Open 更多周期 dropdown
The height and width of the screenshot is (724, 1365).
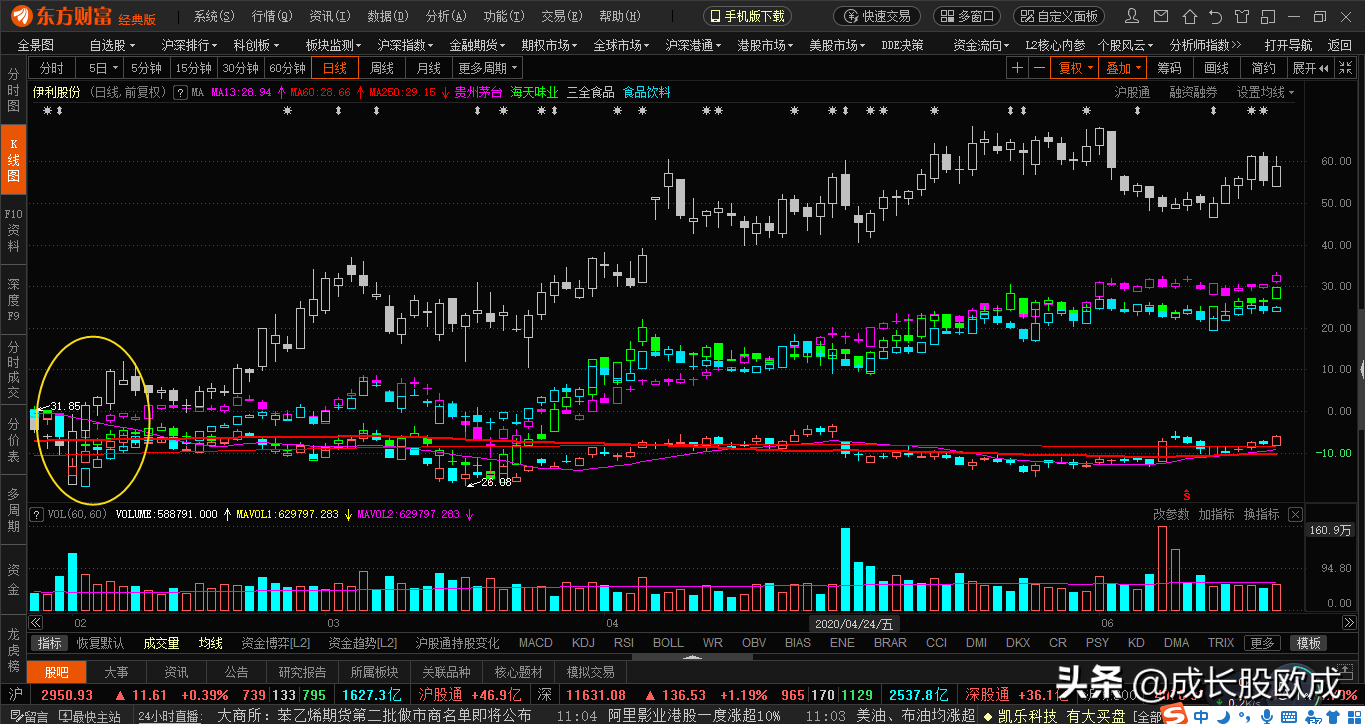[x=488, y=68]
